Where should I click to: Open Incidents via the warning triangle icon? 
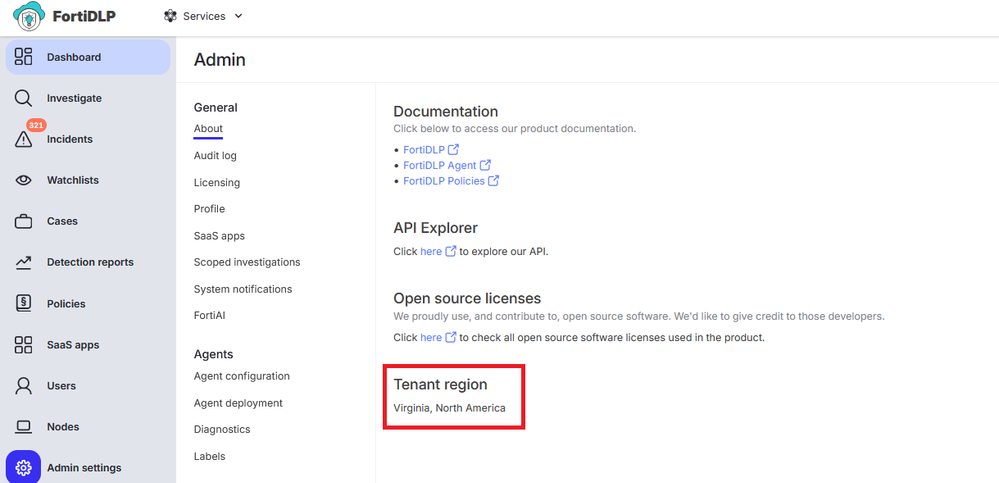coord(23,140)
